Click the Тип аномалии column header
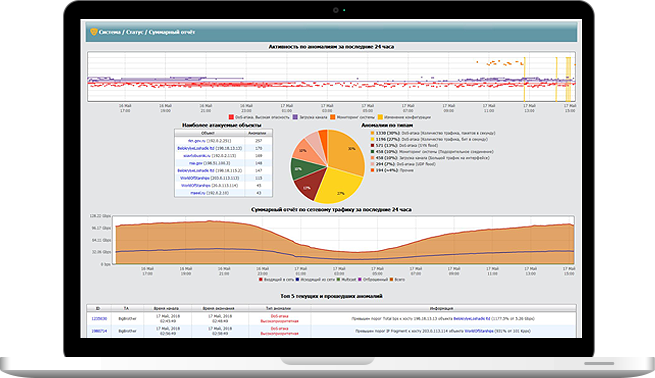655x378 pixels. click(x=279, y=308)
